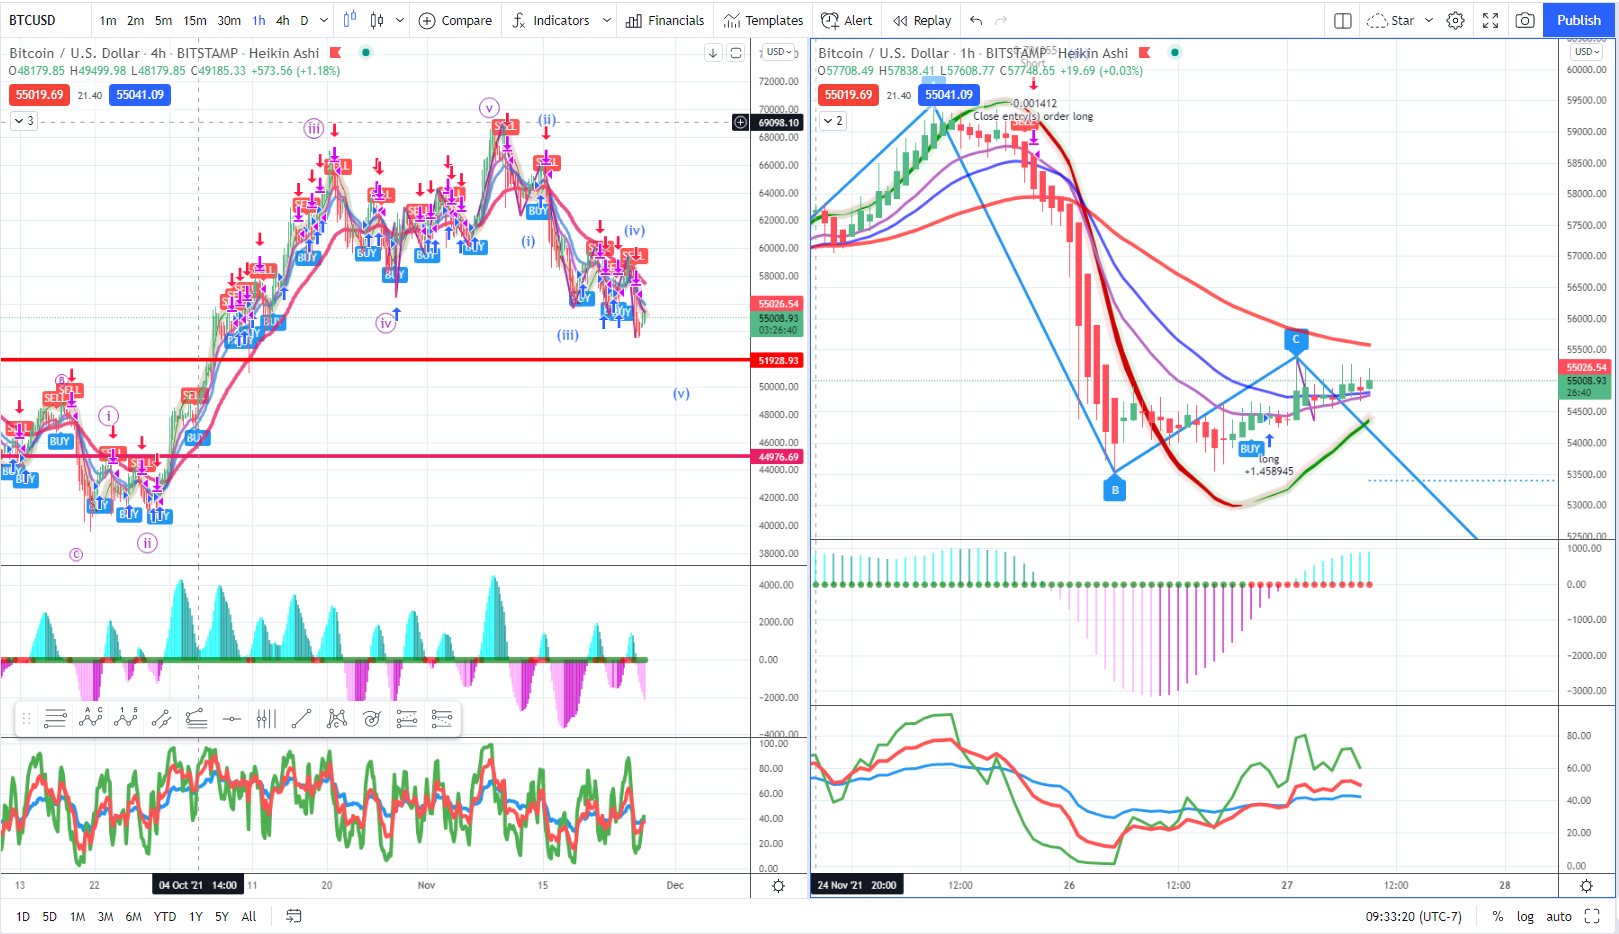1619x934 pixels.
Task: Toggle the bottom-right maximize chart icon
Action: [x=1592, y=916]
